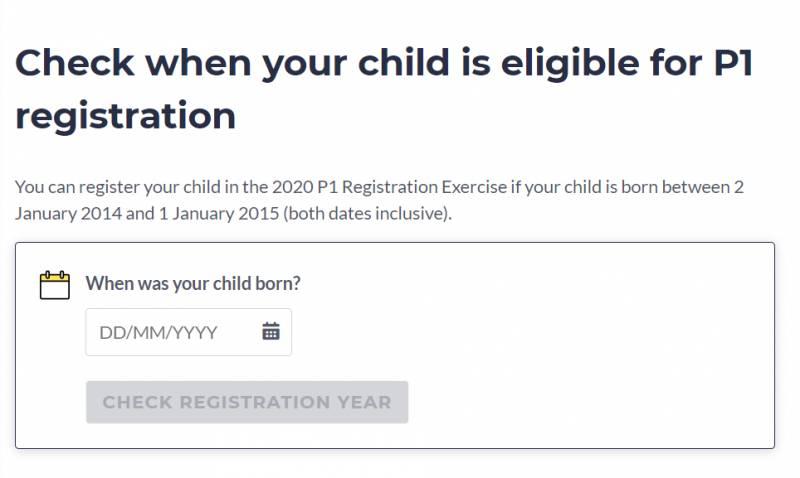Screen dimensions: 800x478
Task: Click the word "Check" in the heading
Action: [x=75, y=64]
